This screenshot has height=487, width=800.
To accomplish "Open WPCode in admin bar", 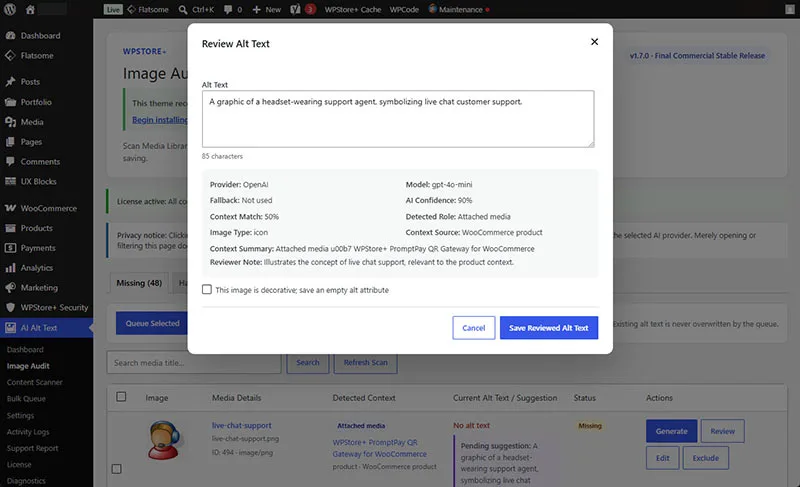I will [x=404, y=9].
